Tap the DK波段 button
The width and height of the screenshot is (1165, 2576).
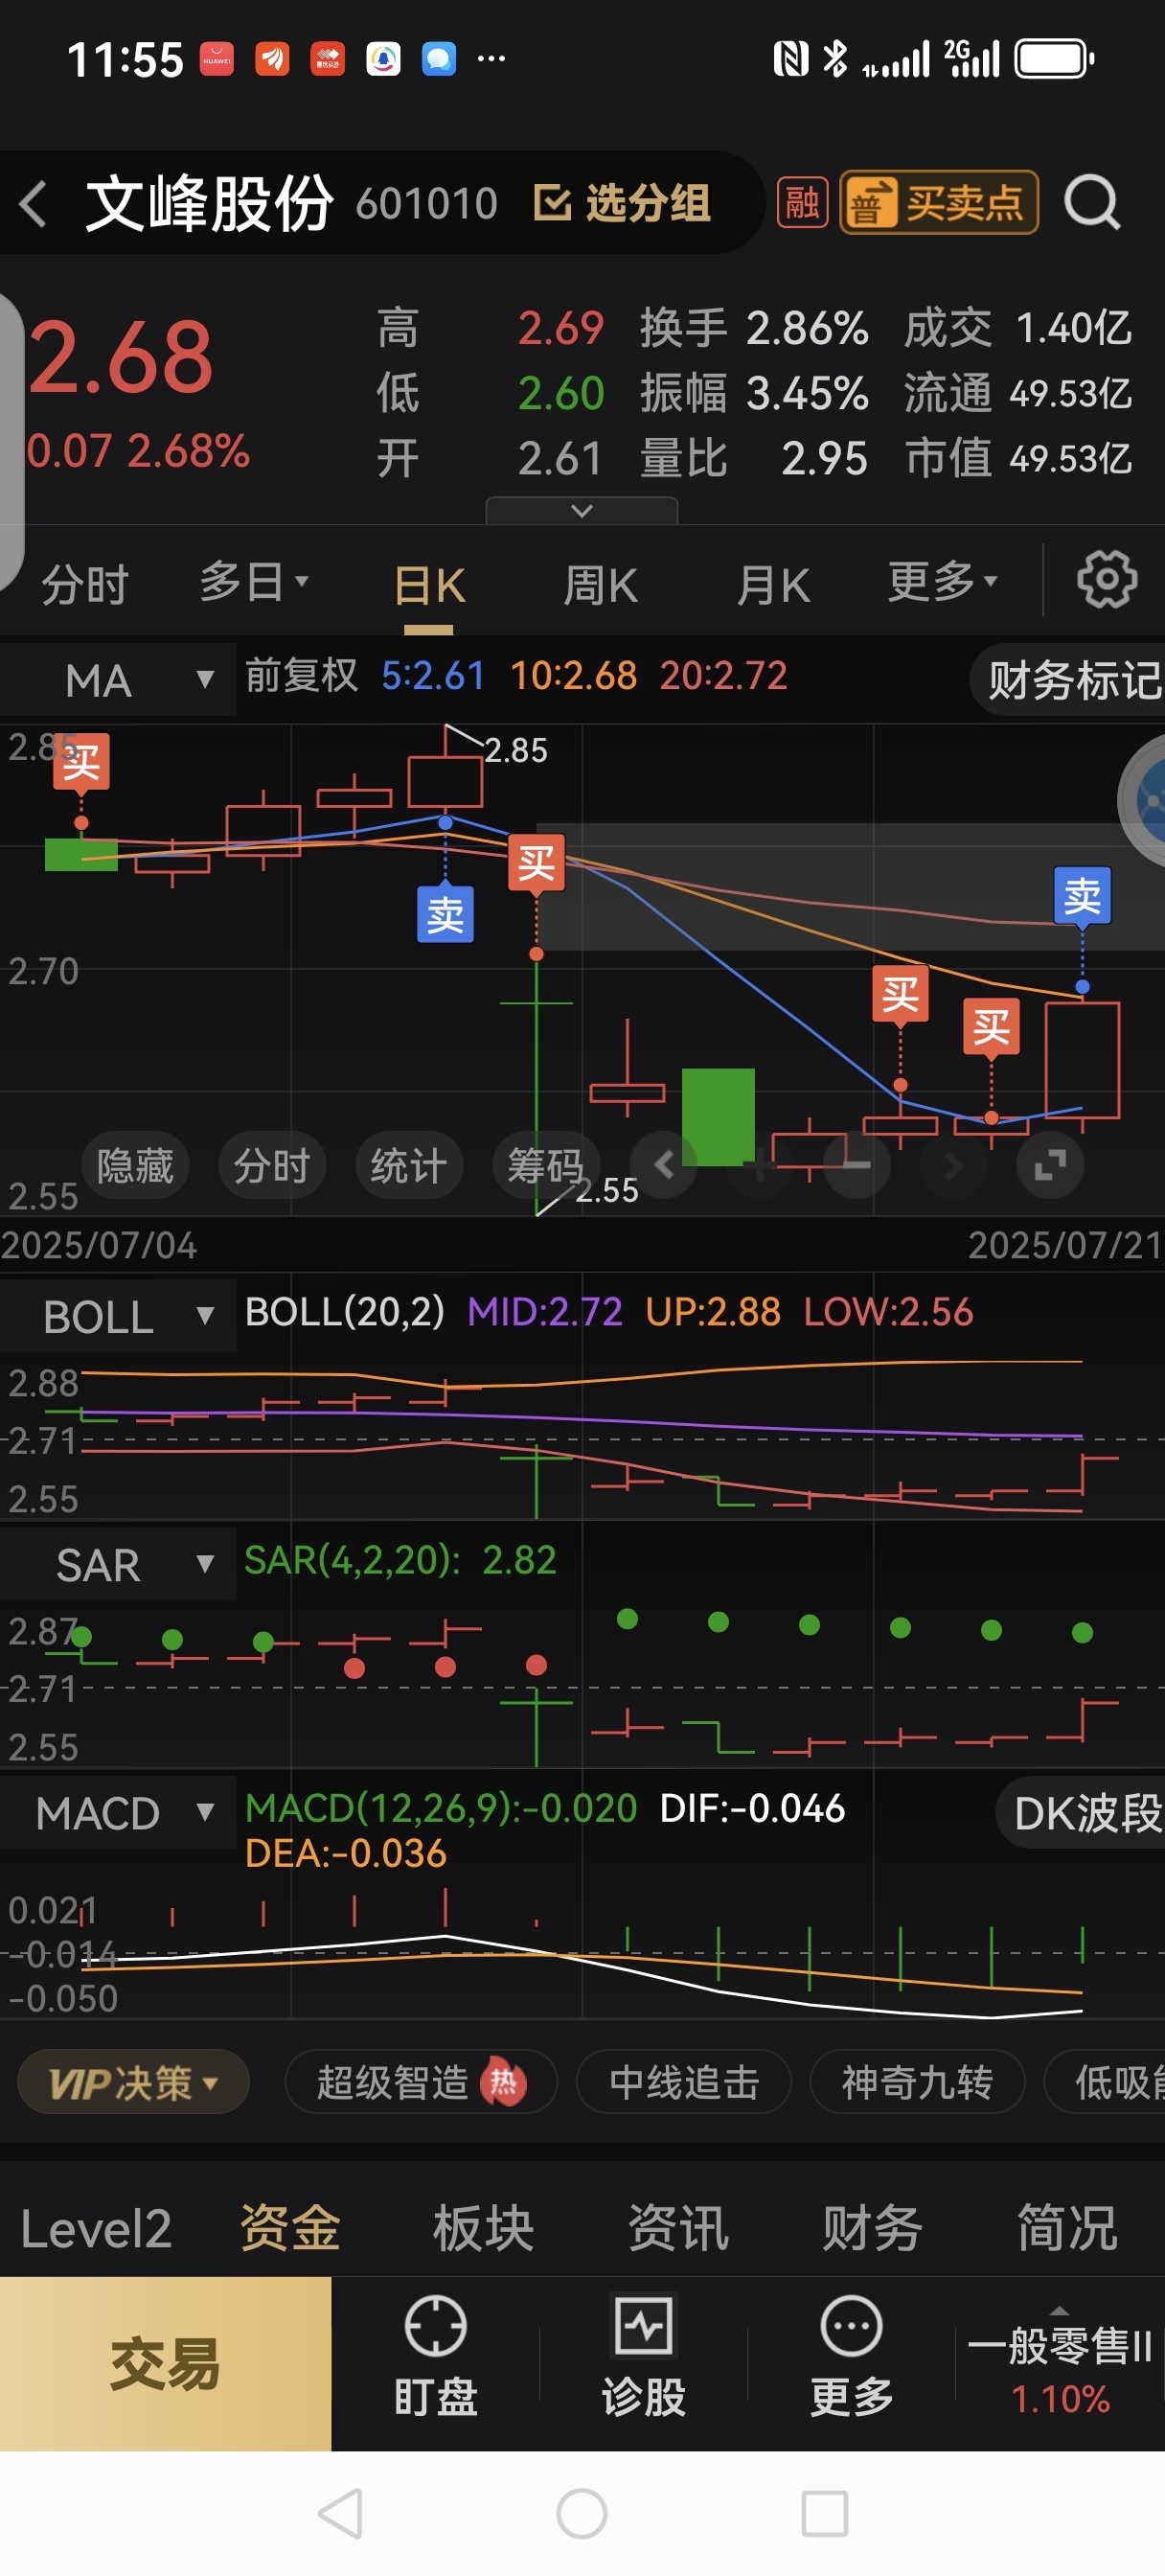coord(1081,1812)
